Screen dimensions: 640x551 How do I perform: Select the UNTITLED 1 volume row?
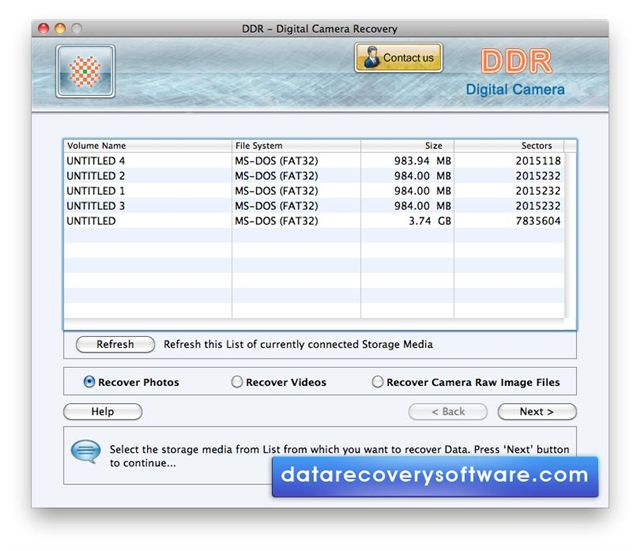(x=314, y=191)
